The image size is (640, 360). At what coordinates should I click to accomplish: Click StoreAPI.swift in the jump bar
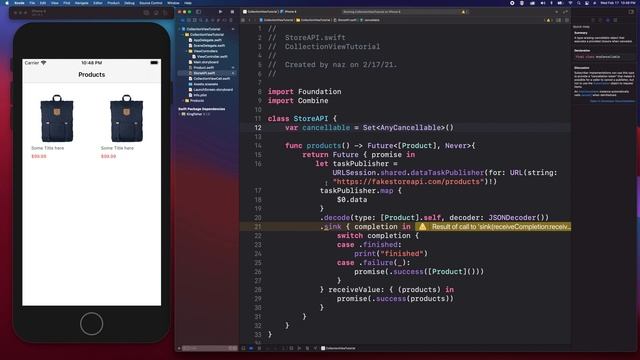(x=346, y=20)
